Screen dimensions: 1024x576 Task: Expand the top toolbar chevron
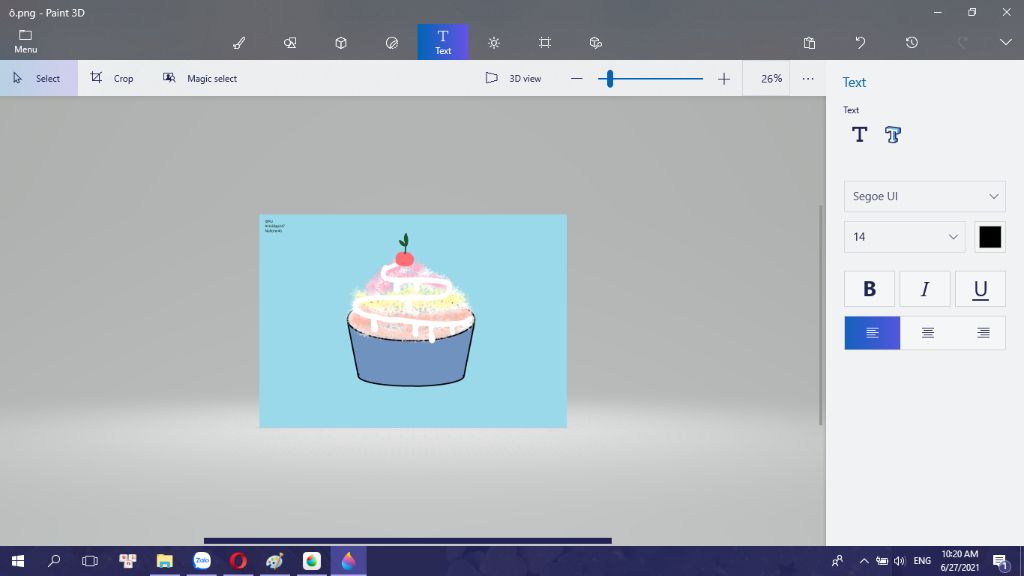tap(1006, 42)
